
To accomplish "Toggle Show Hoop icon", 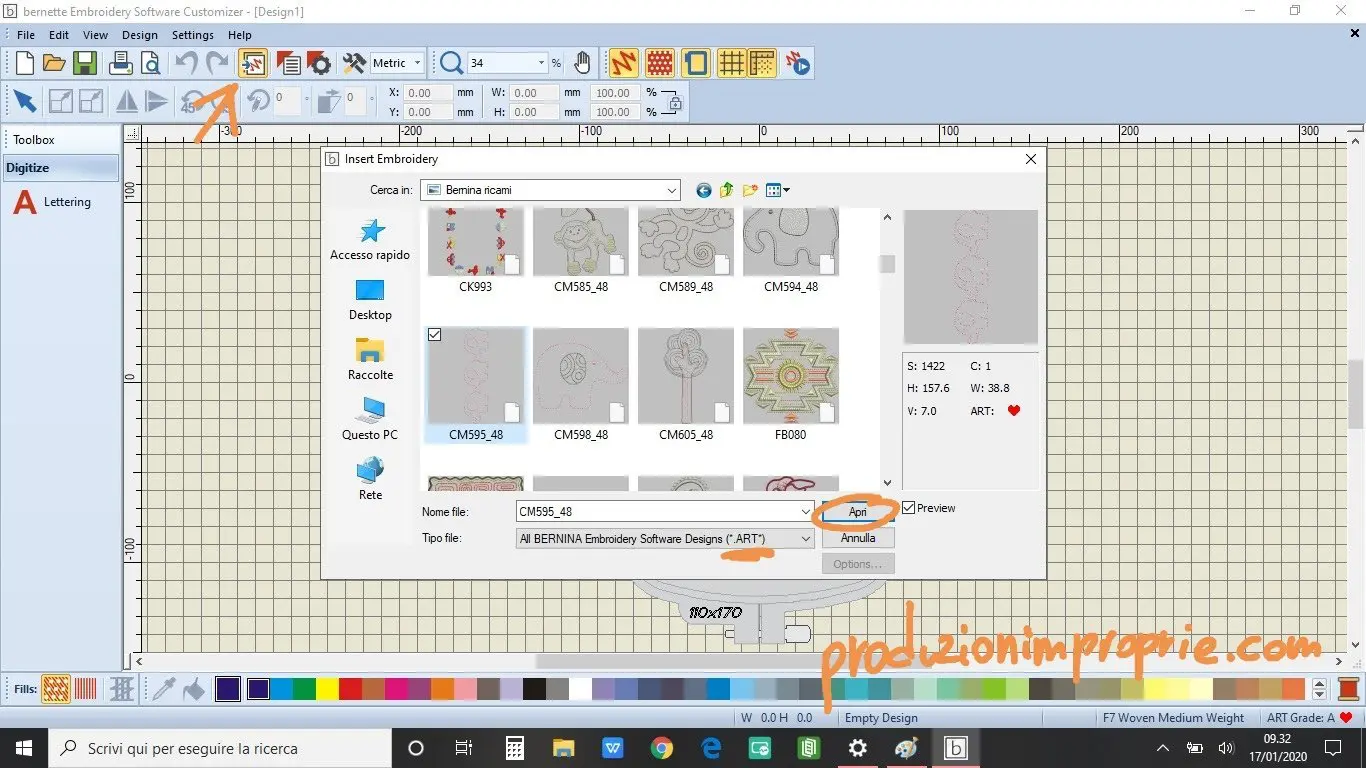I will pyautogui.click(x=696, y=63).
